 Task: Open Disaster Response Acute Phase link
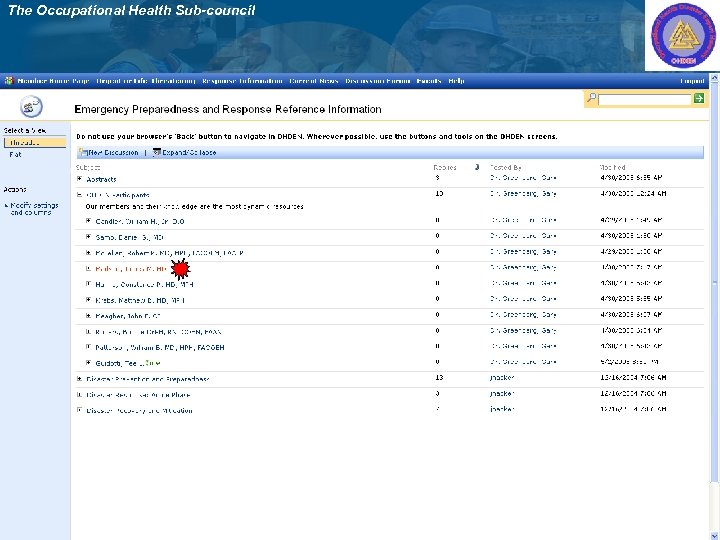(x=138, y=395)
